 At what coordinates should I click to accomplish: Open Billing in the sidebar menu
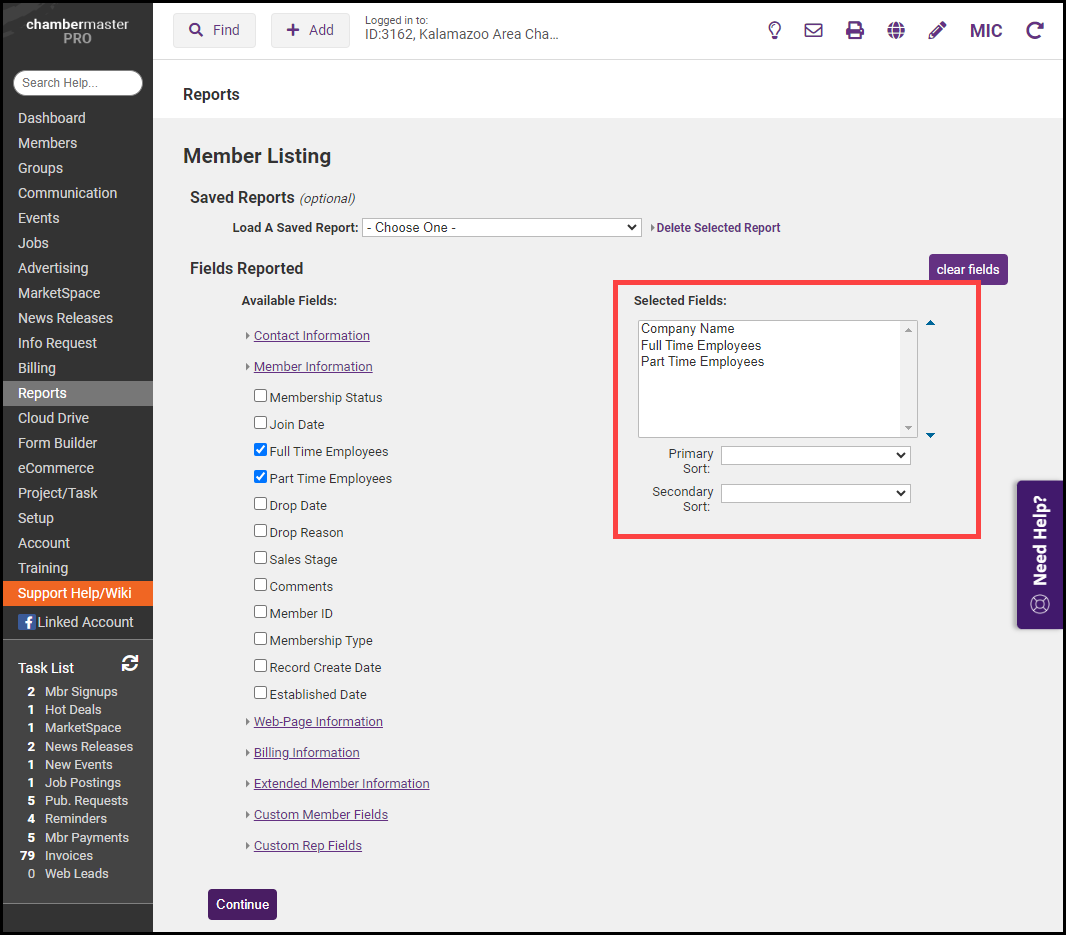tap(37, 368)
